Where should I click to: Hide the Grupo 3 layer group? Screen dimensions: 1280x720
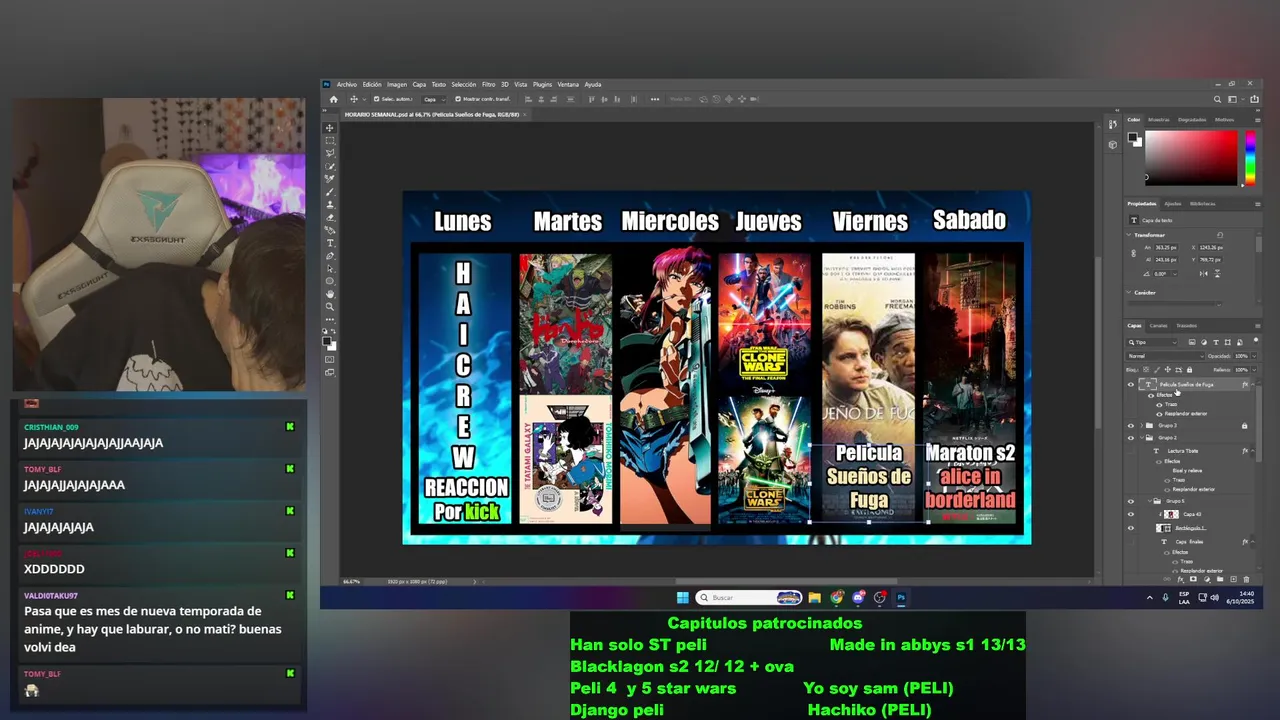1130,426
